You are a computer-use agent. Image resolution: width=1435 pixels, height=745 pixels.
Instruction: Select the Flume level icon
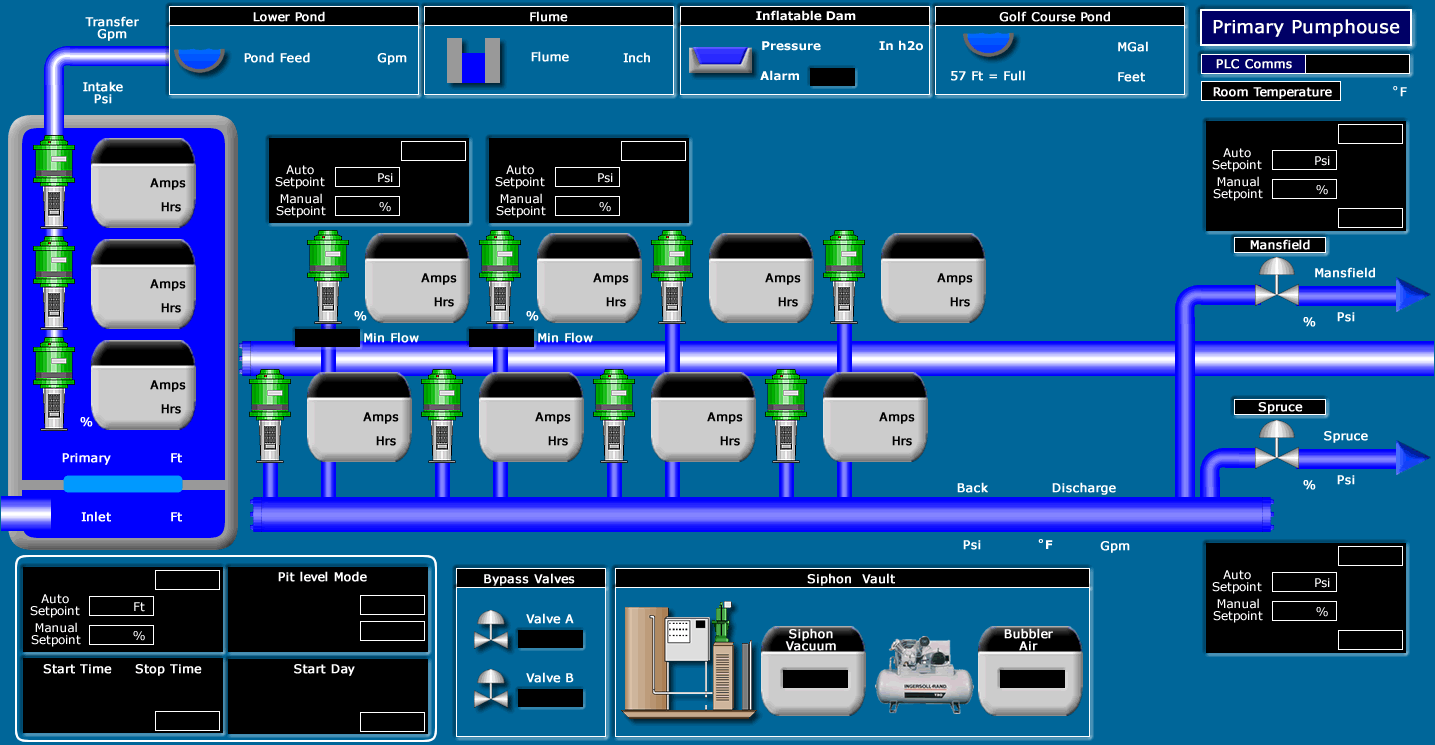coord(473,61)
